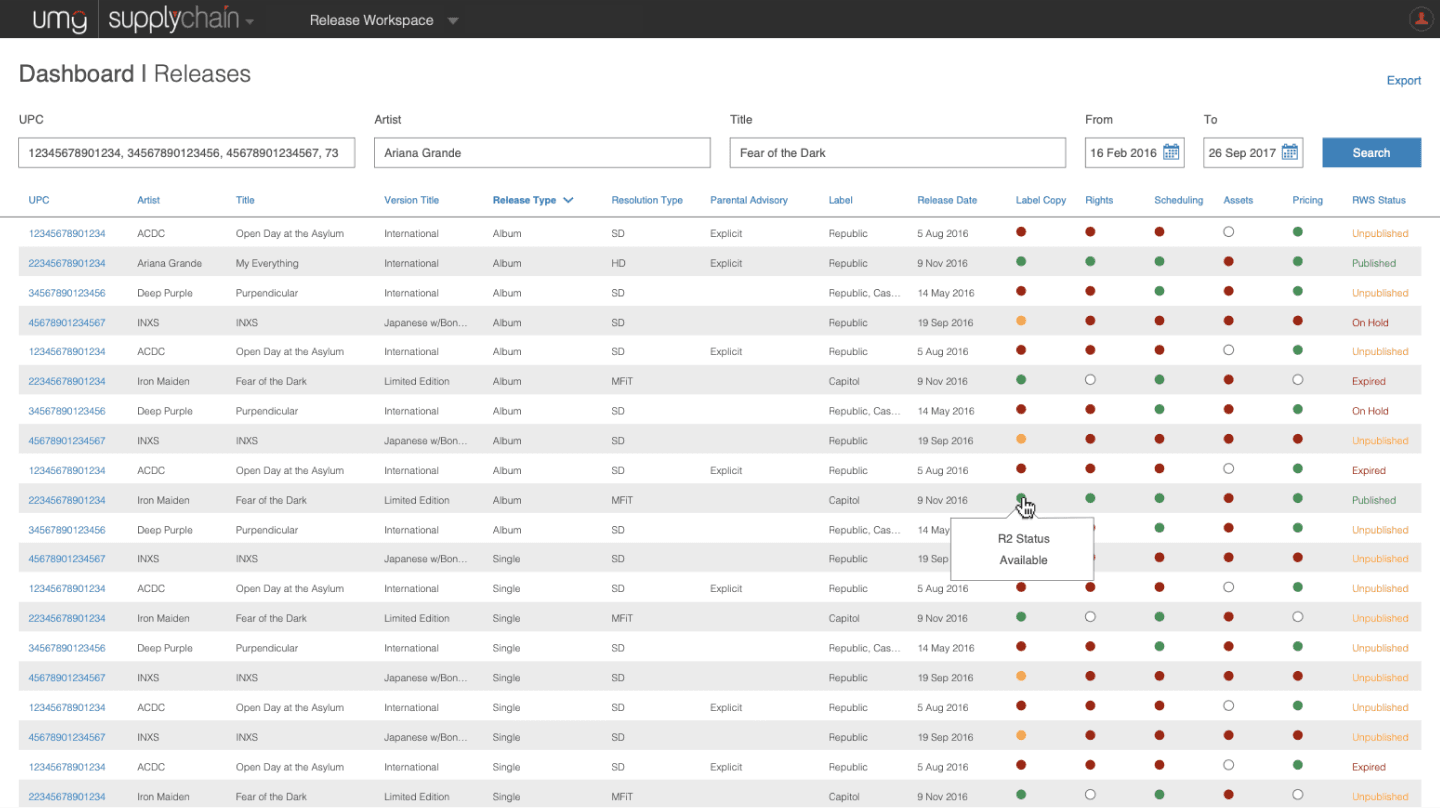Image resolution: width=1440 pixels, height=808 pixels.
Task: Click into the Artist search field
Action: coord(542,153)
